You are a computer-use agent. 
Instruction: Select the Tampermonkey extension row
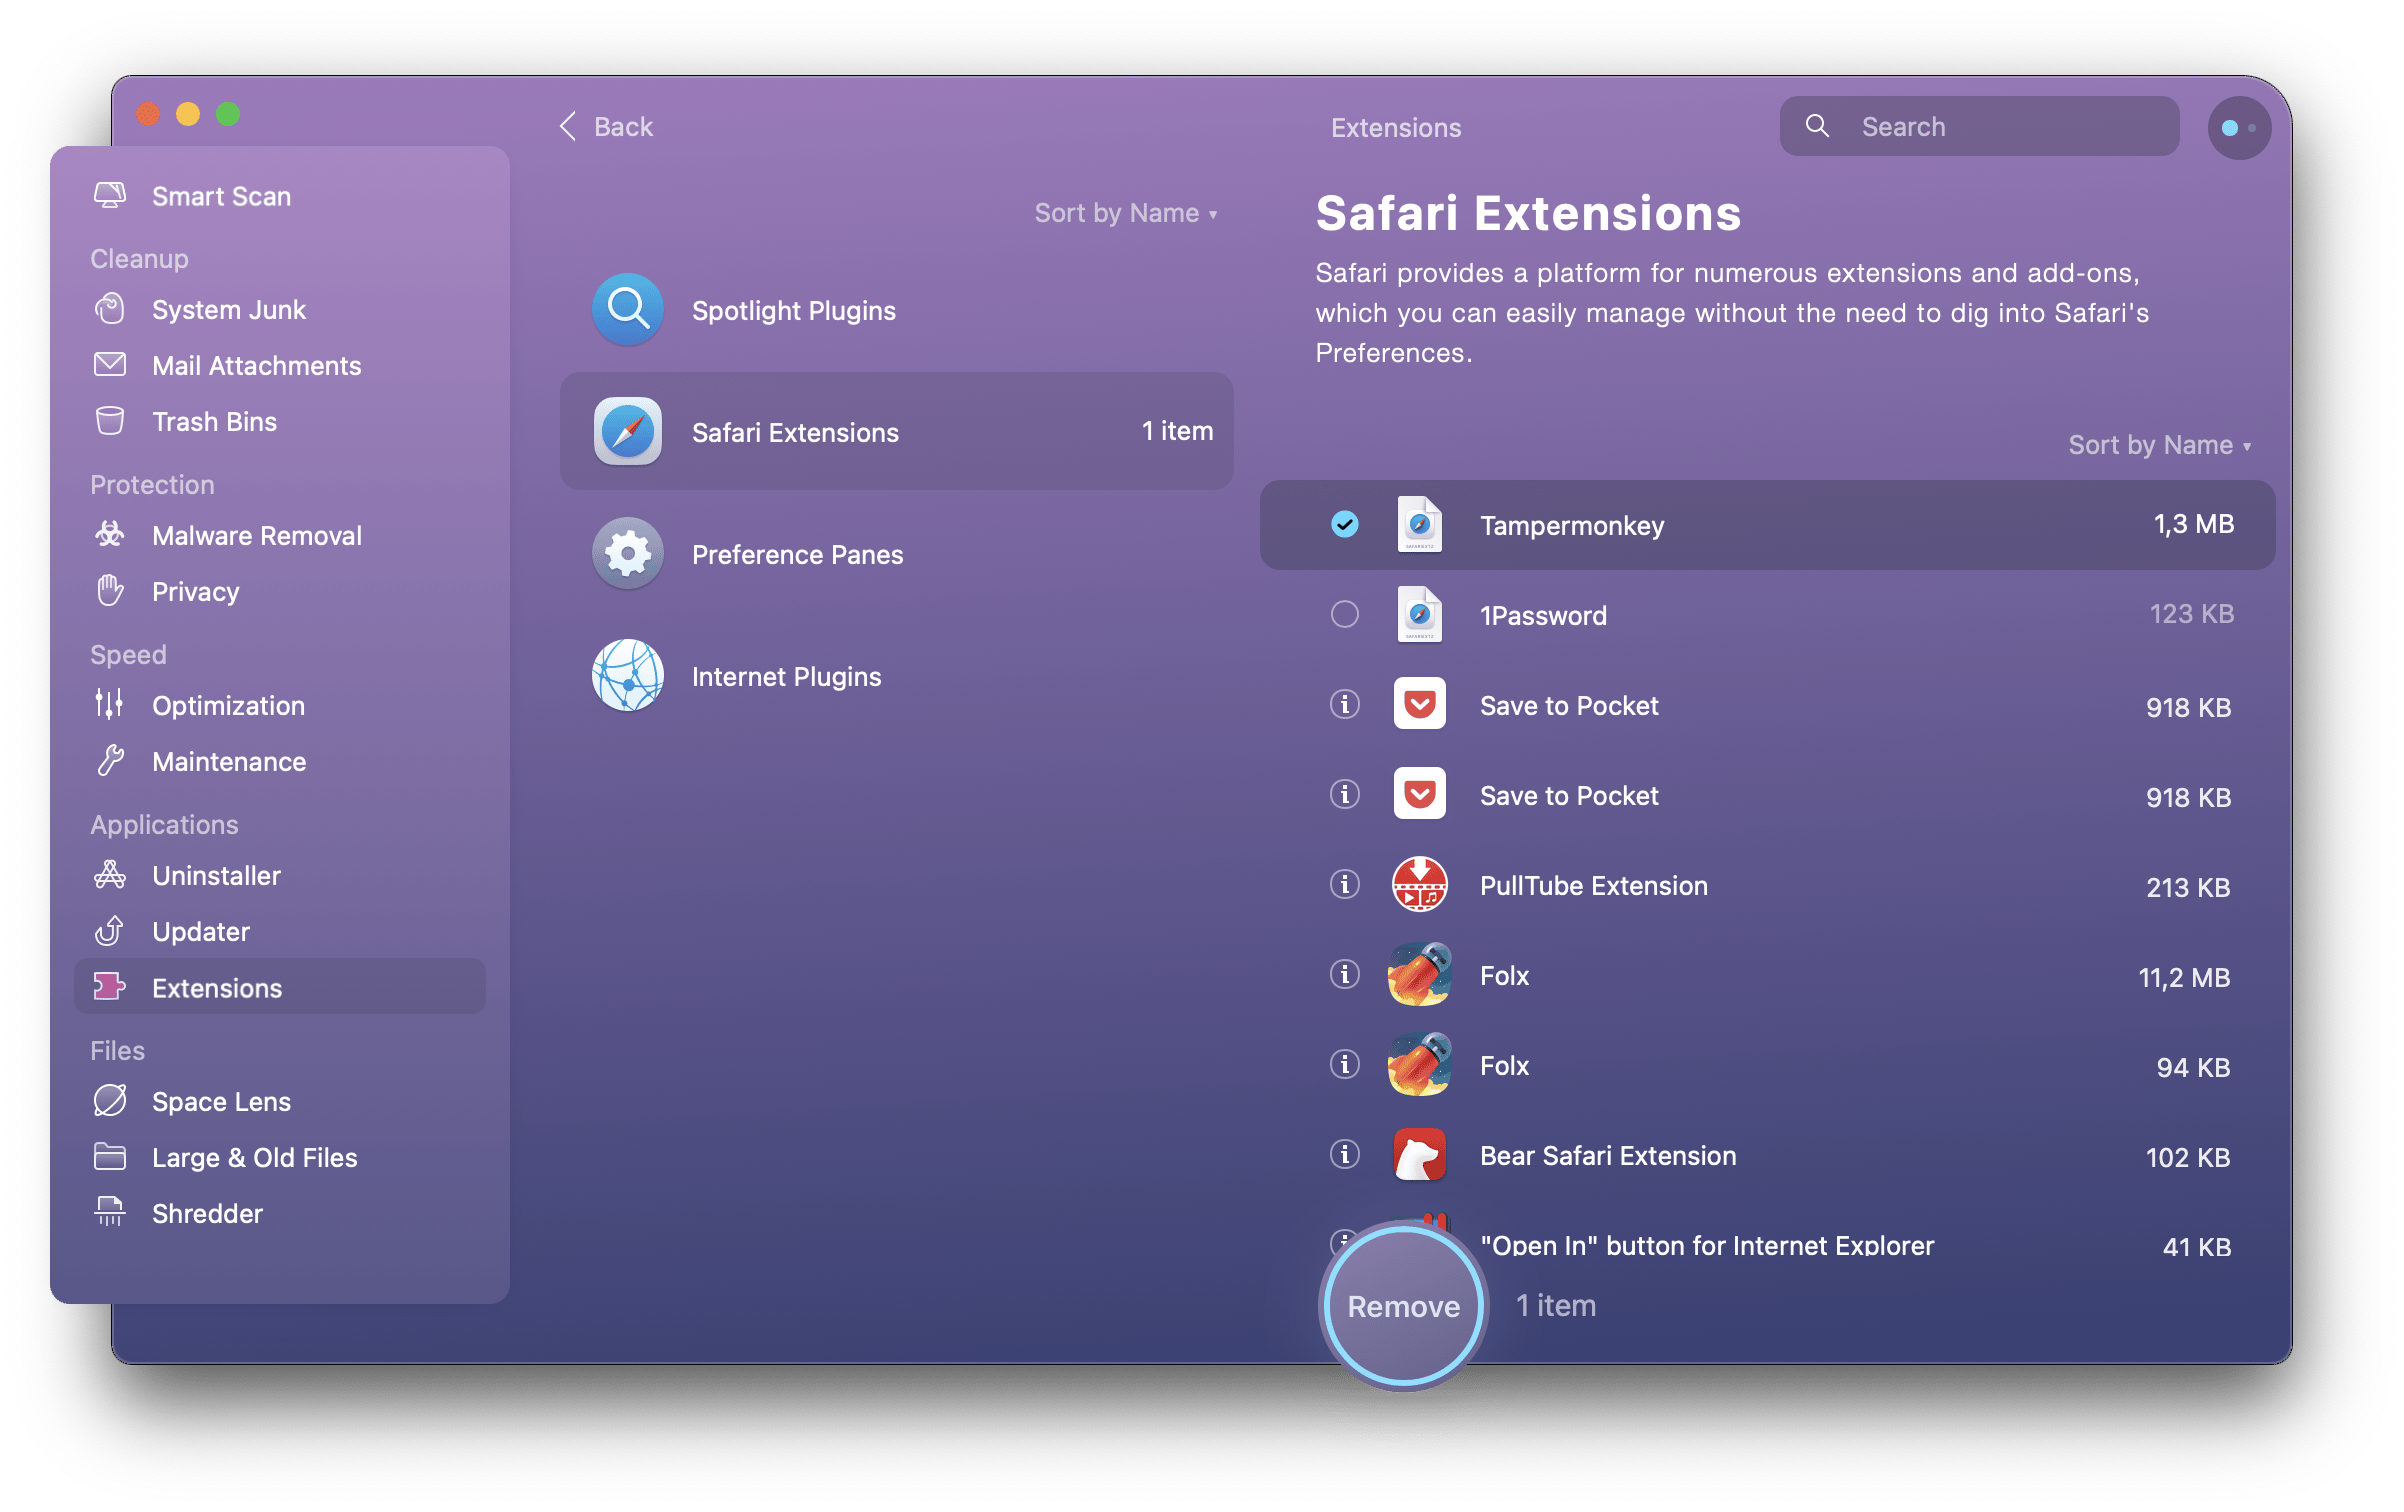1767,525
